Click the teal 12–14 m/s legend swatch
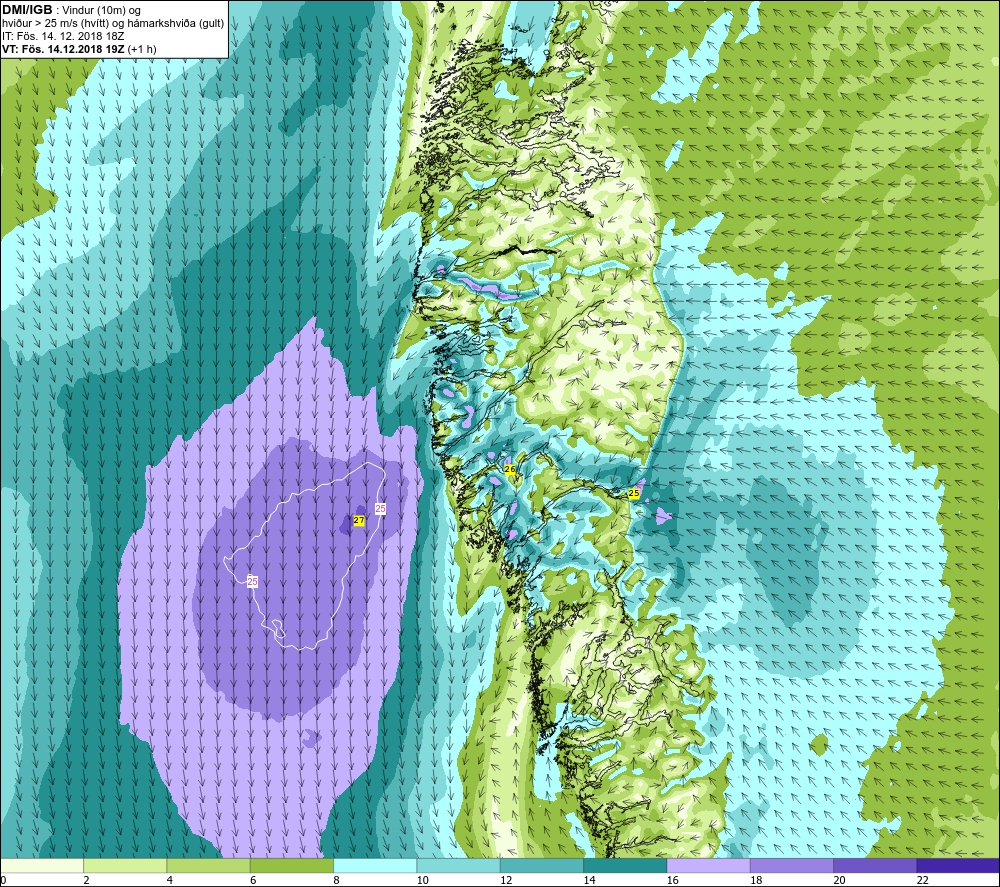1000x887 pixels. pos(541,865)
